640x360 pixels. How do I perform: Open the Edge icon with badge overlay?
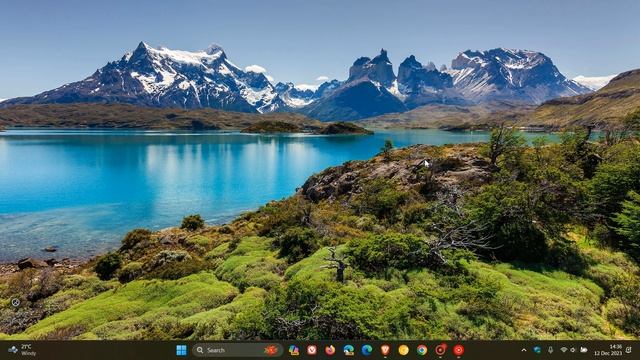(x=349, y=350)
